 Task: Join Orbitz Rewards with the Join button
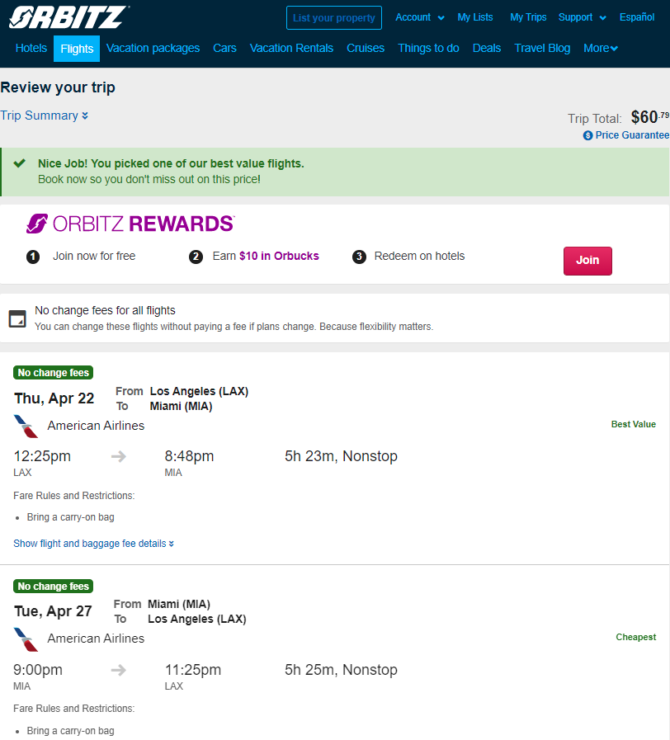587,261
